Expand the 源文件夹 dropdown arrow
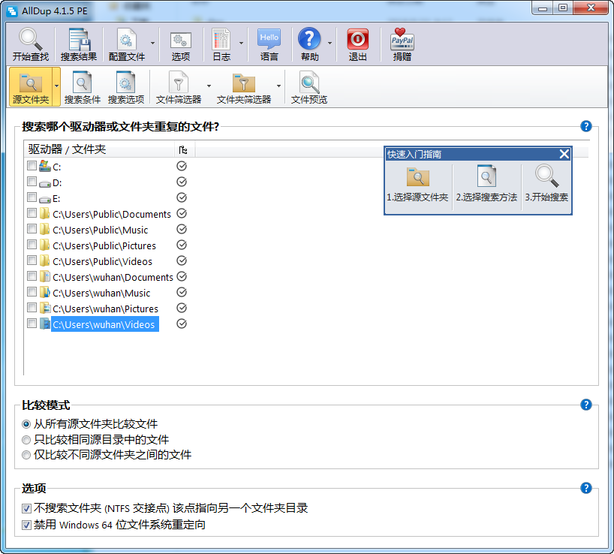Image resolution: width=614 pixels, height=554 pixels. (56, 86)
